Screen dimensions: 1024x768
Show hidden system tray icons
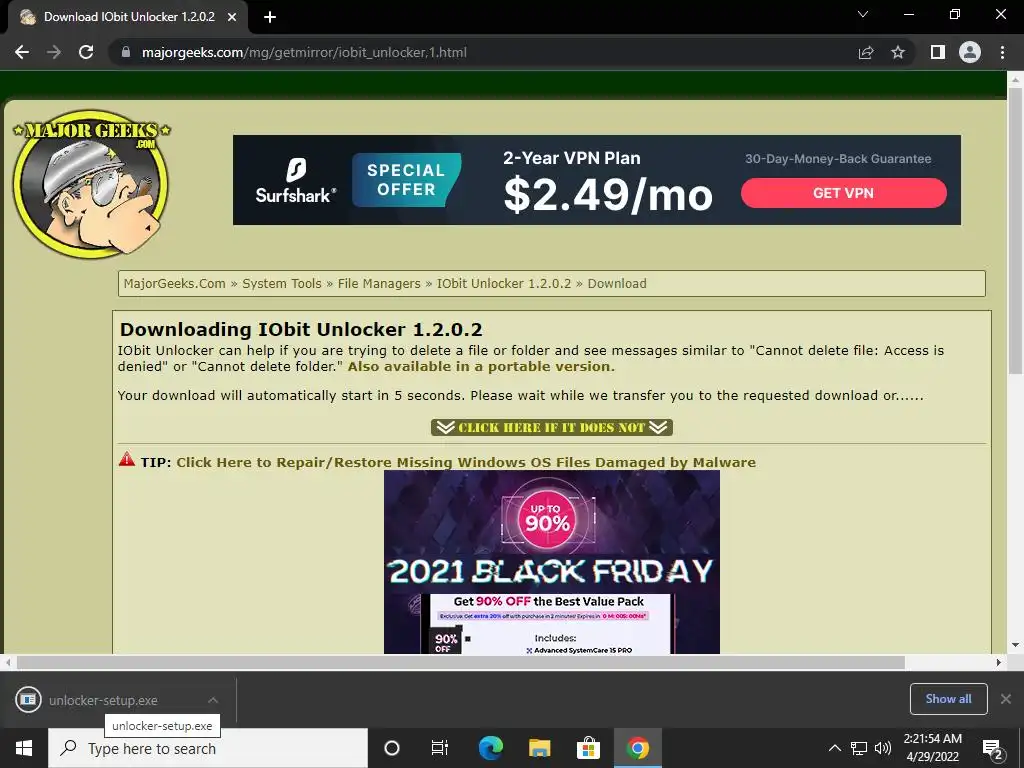[x=835, y=748]
